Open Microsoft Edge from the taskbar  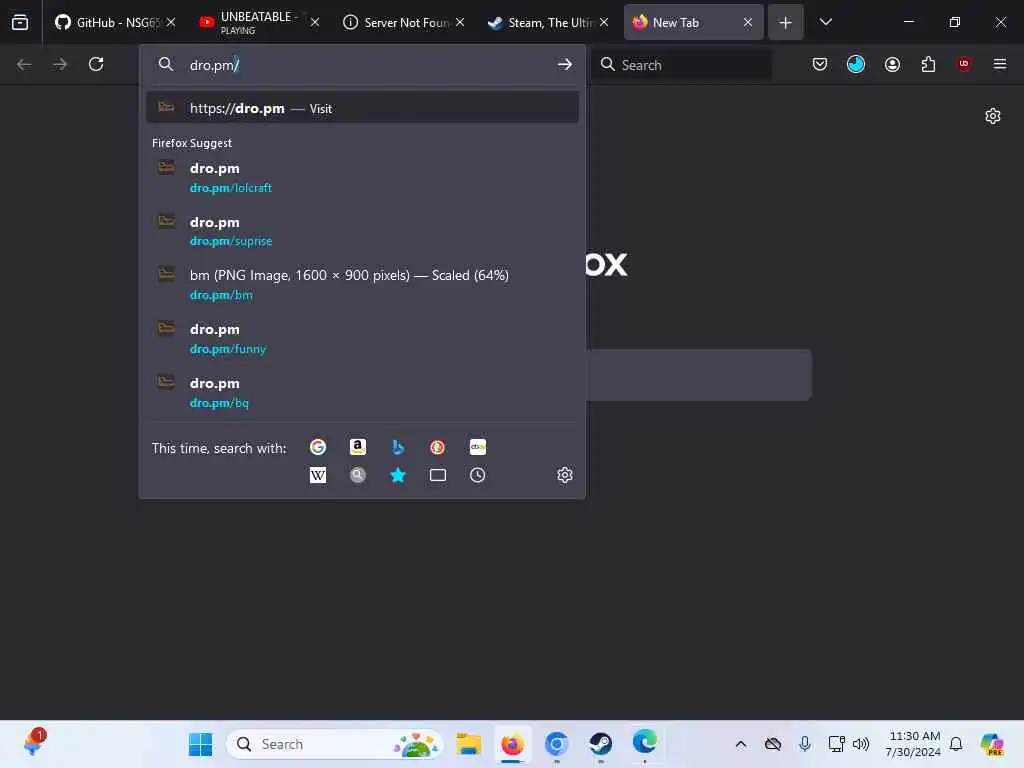[644, 743]
